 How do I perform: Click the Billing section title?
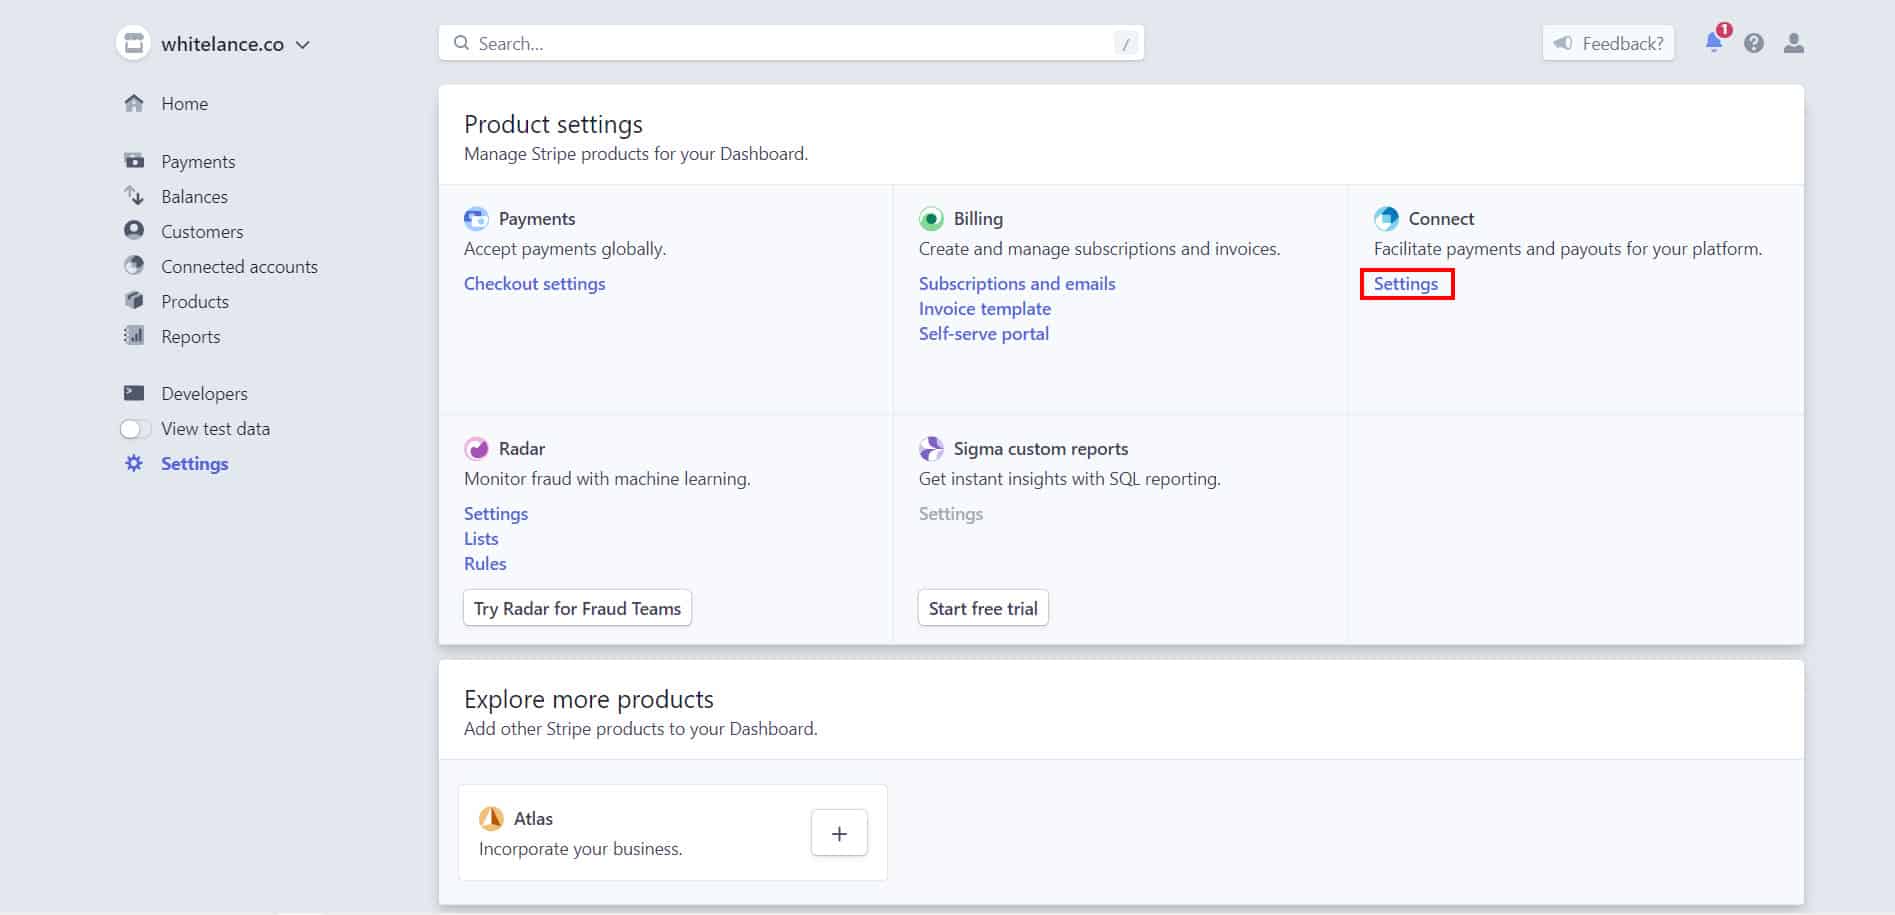point(978,218)
